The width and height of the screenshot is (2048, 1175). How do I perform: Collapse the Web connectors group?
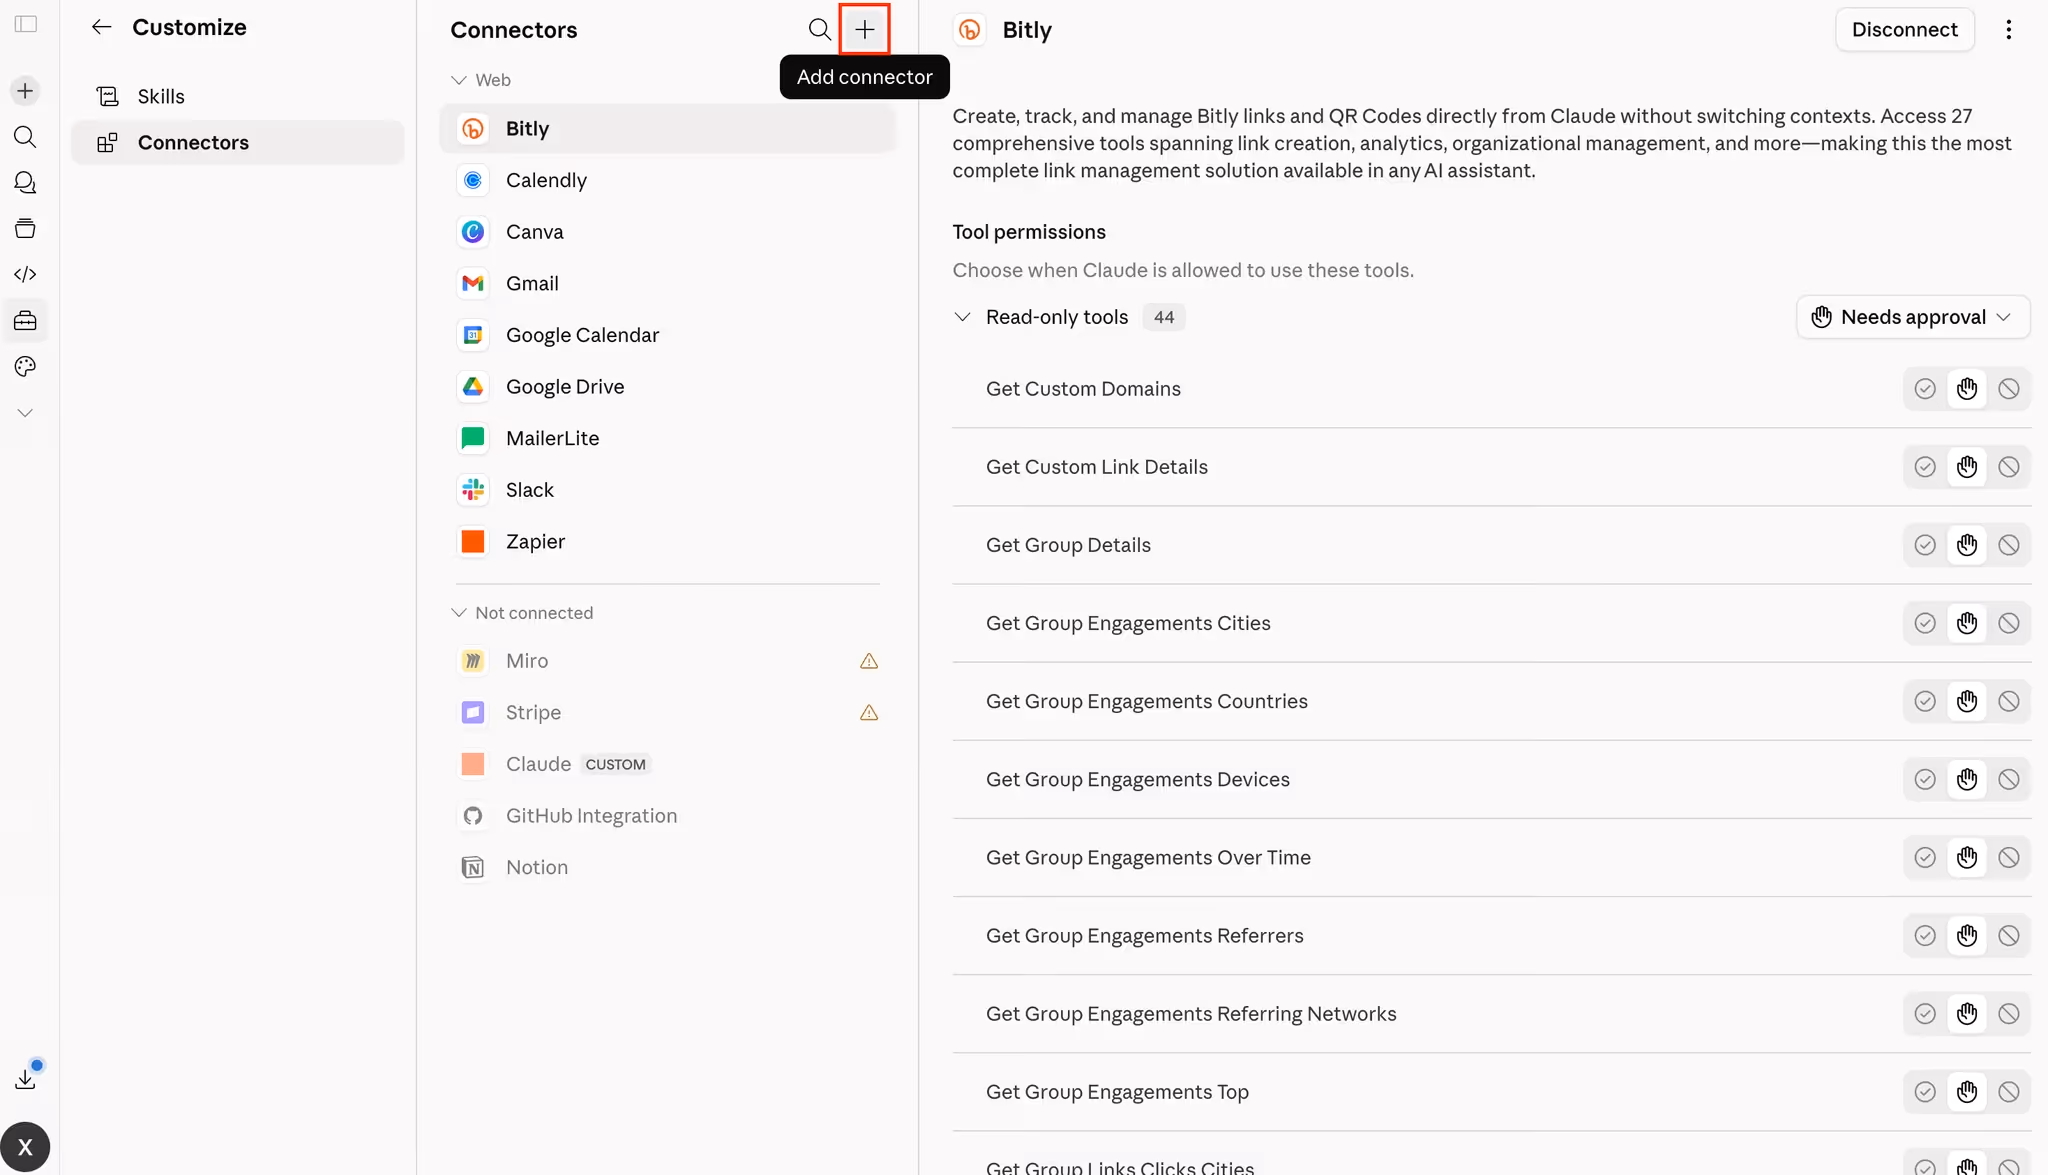pyautogui.click(x=459, y=80)
